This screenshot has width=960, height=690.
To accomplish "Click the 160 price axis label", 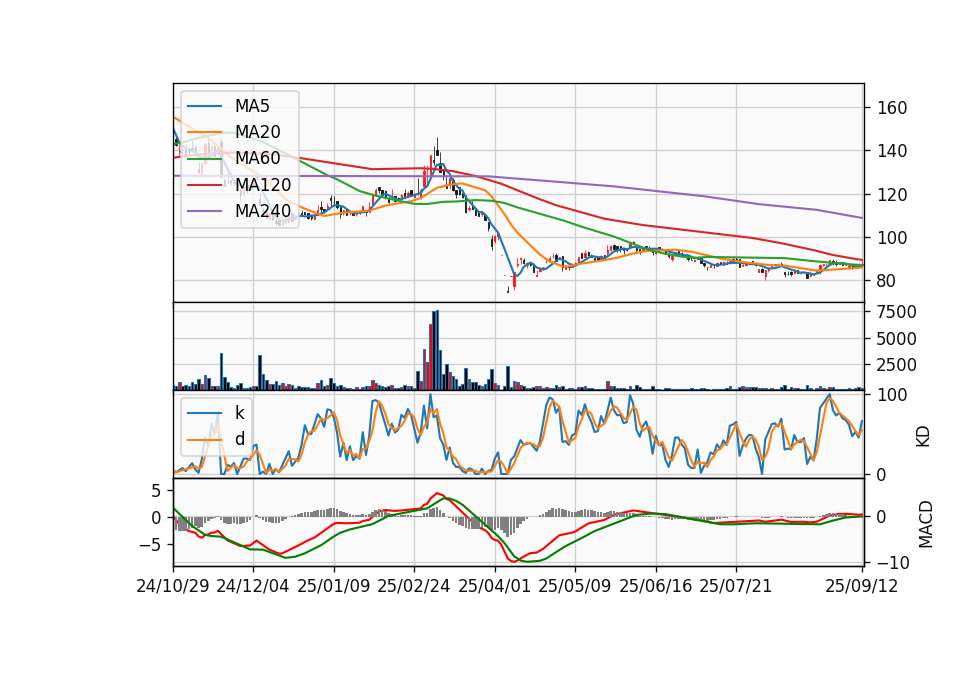I will 892,108.
